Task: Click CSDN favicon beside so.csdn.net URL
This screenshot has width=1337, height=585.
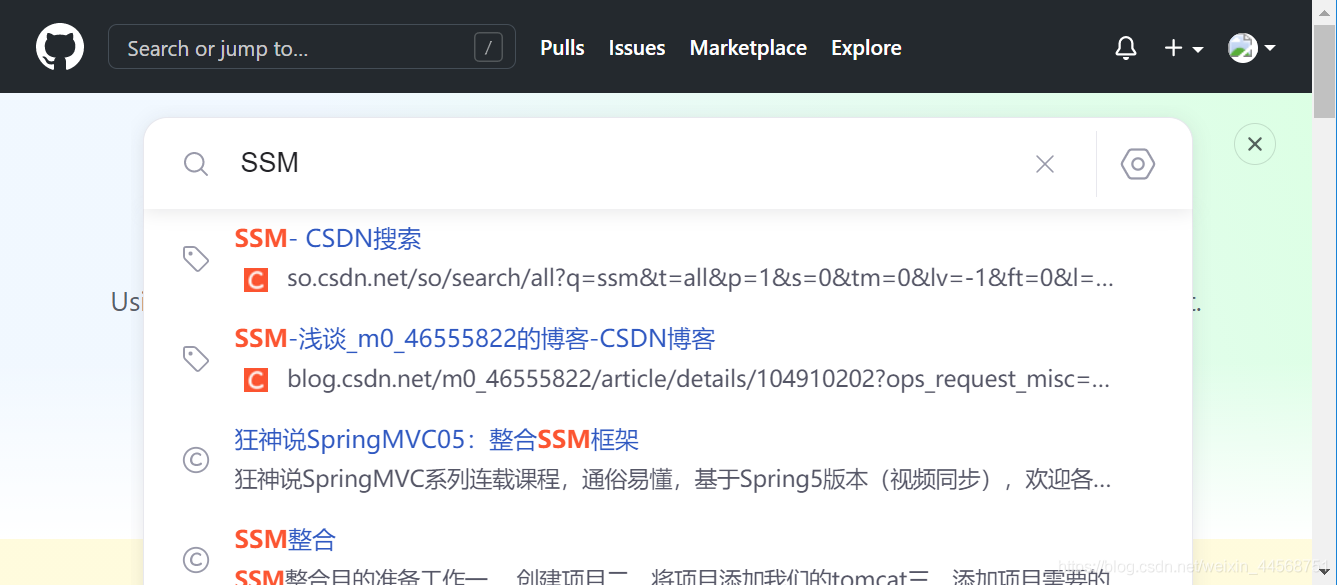Action: (256, 280)
